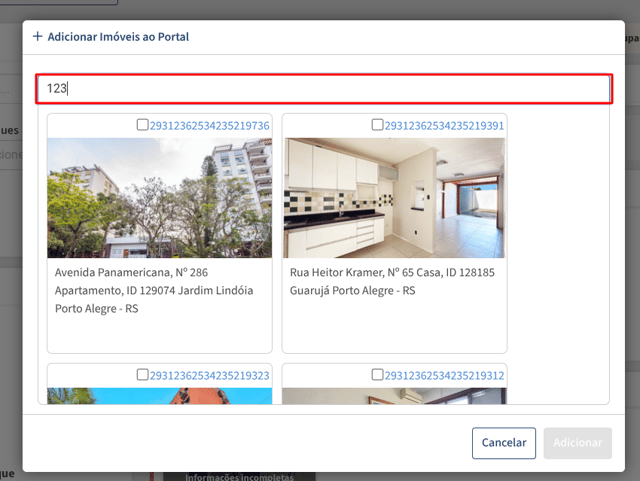Check the box for listing 29312362534235219736

click(142, 125)
